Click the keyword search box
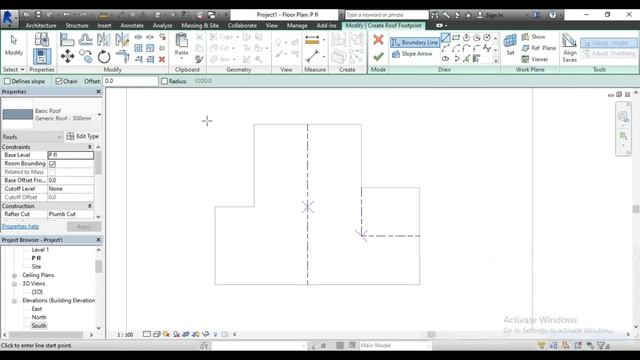640x360 pixels. tap(387, 15)
